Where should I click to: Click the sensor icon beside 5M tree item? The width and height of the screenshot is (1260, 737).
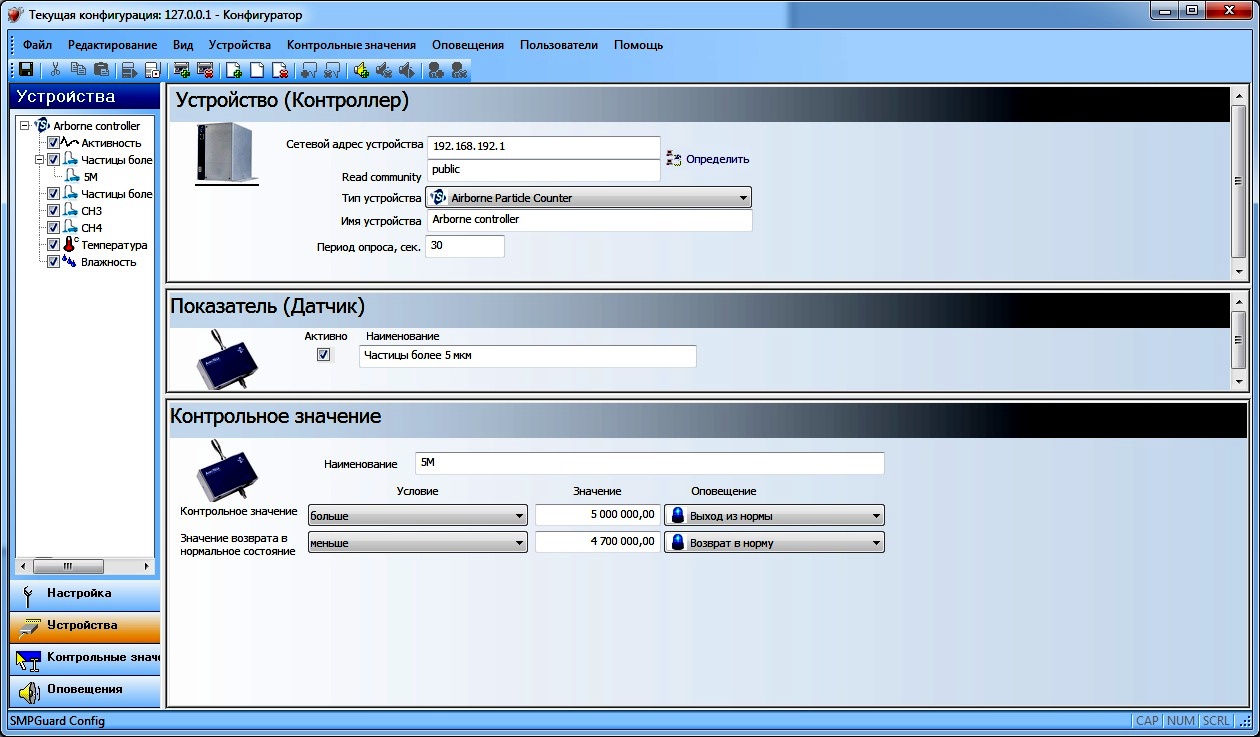tap(72, 176)
